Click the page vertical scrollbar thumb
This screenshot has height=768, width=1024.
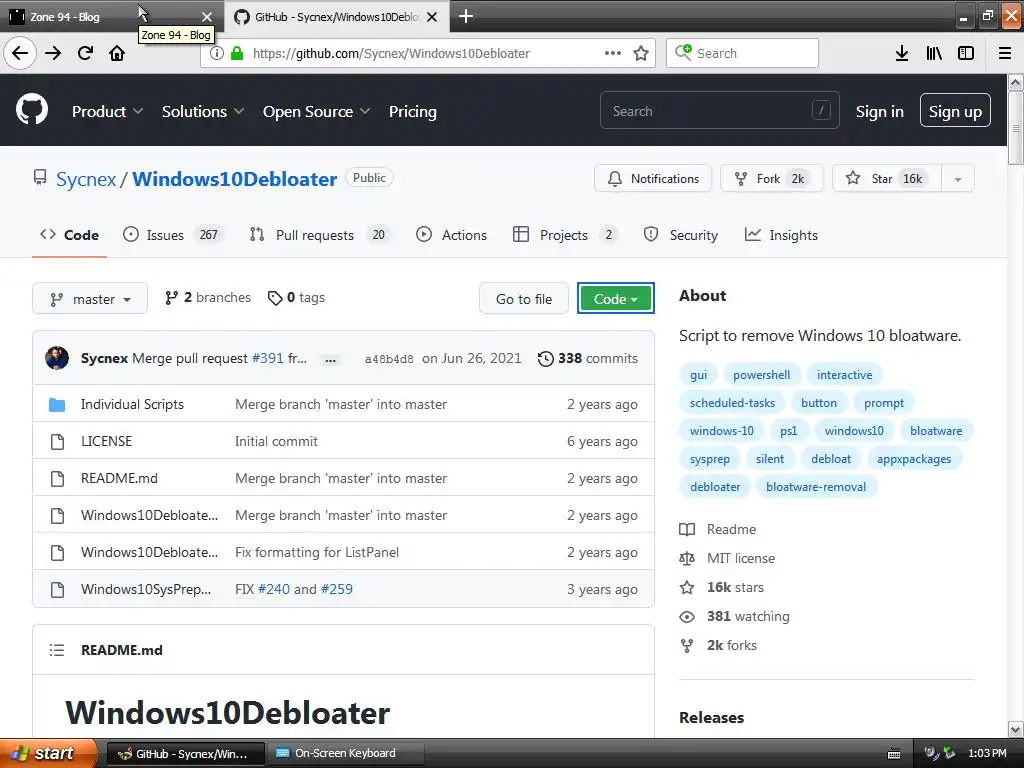pos(1016,128)
